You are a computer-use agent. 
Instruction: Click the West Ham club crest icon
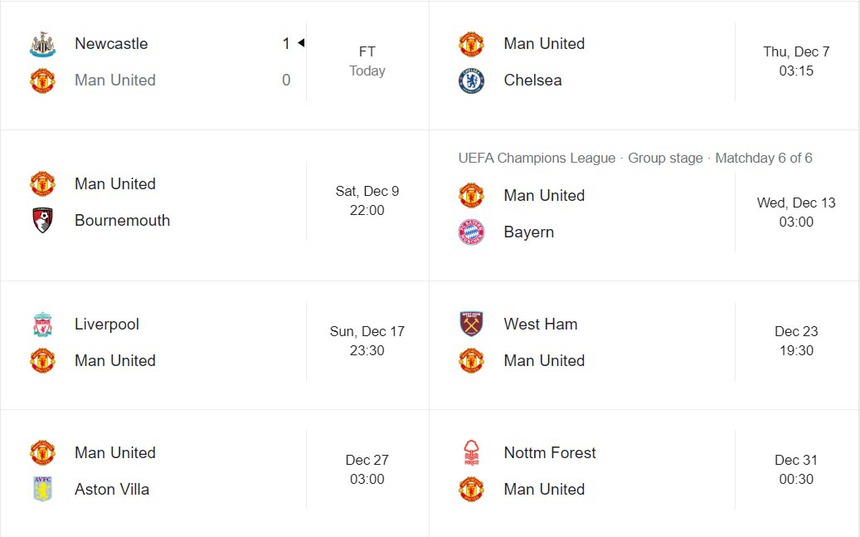tap(471, 324)
